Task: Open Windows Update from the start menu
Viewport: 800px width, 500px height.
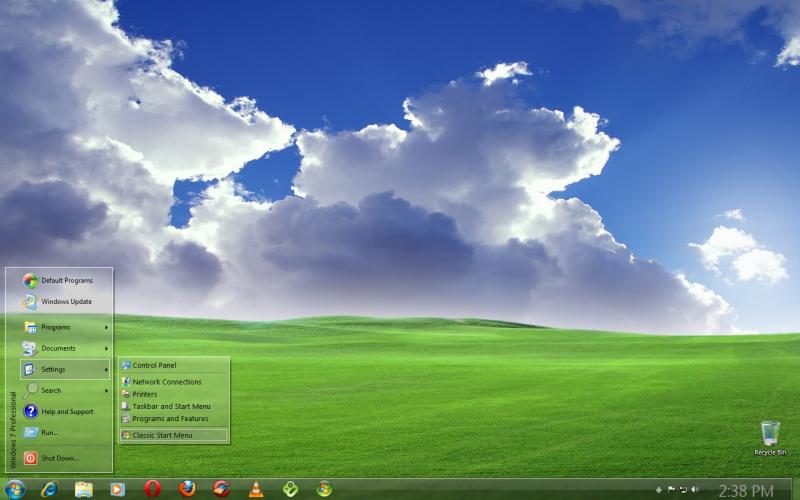Action: click(x=65, y=302)
